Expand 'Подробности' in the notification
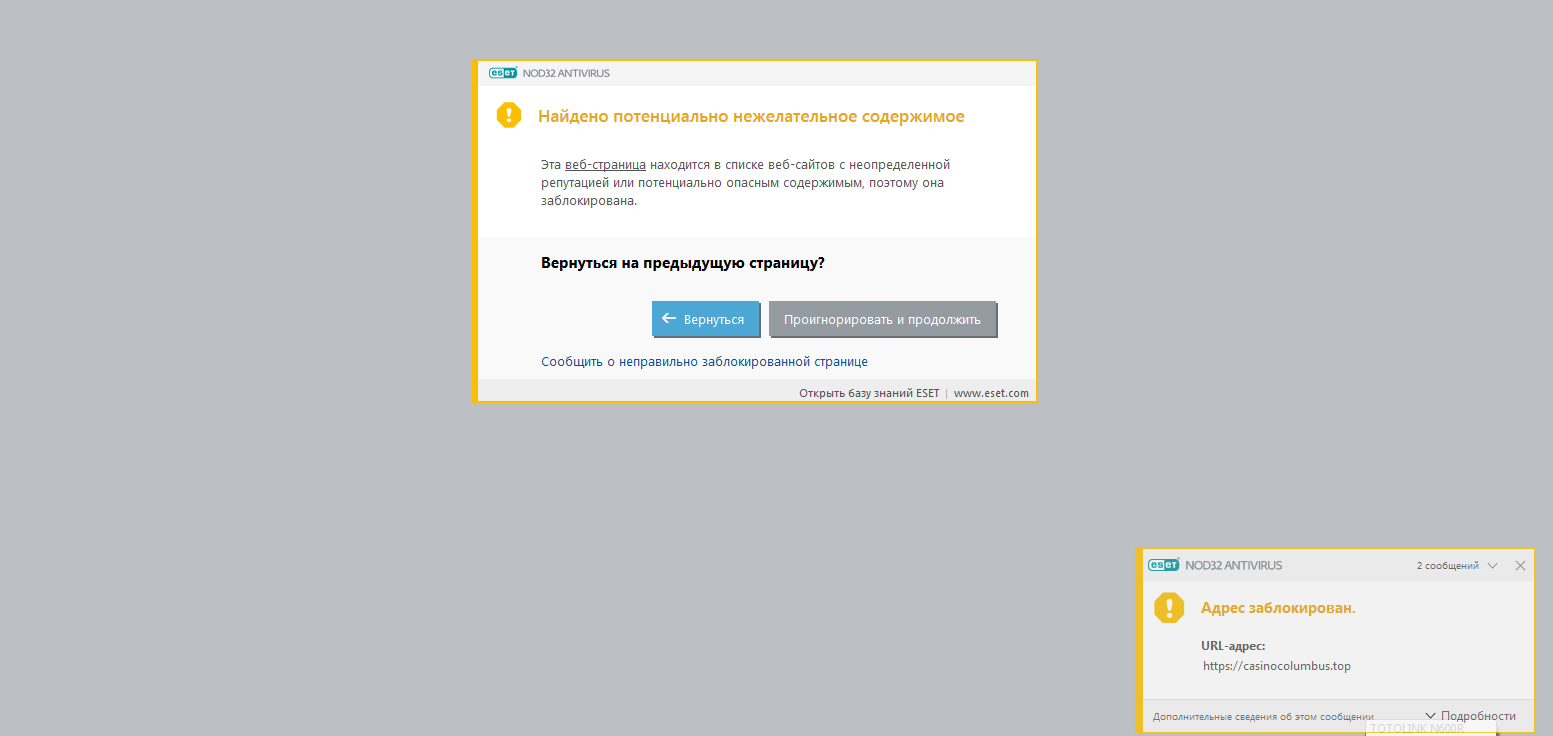 click(x=1470, y=716)
